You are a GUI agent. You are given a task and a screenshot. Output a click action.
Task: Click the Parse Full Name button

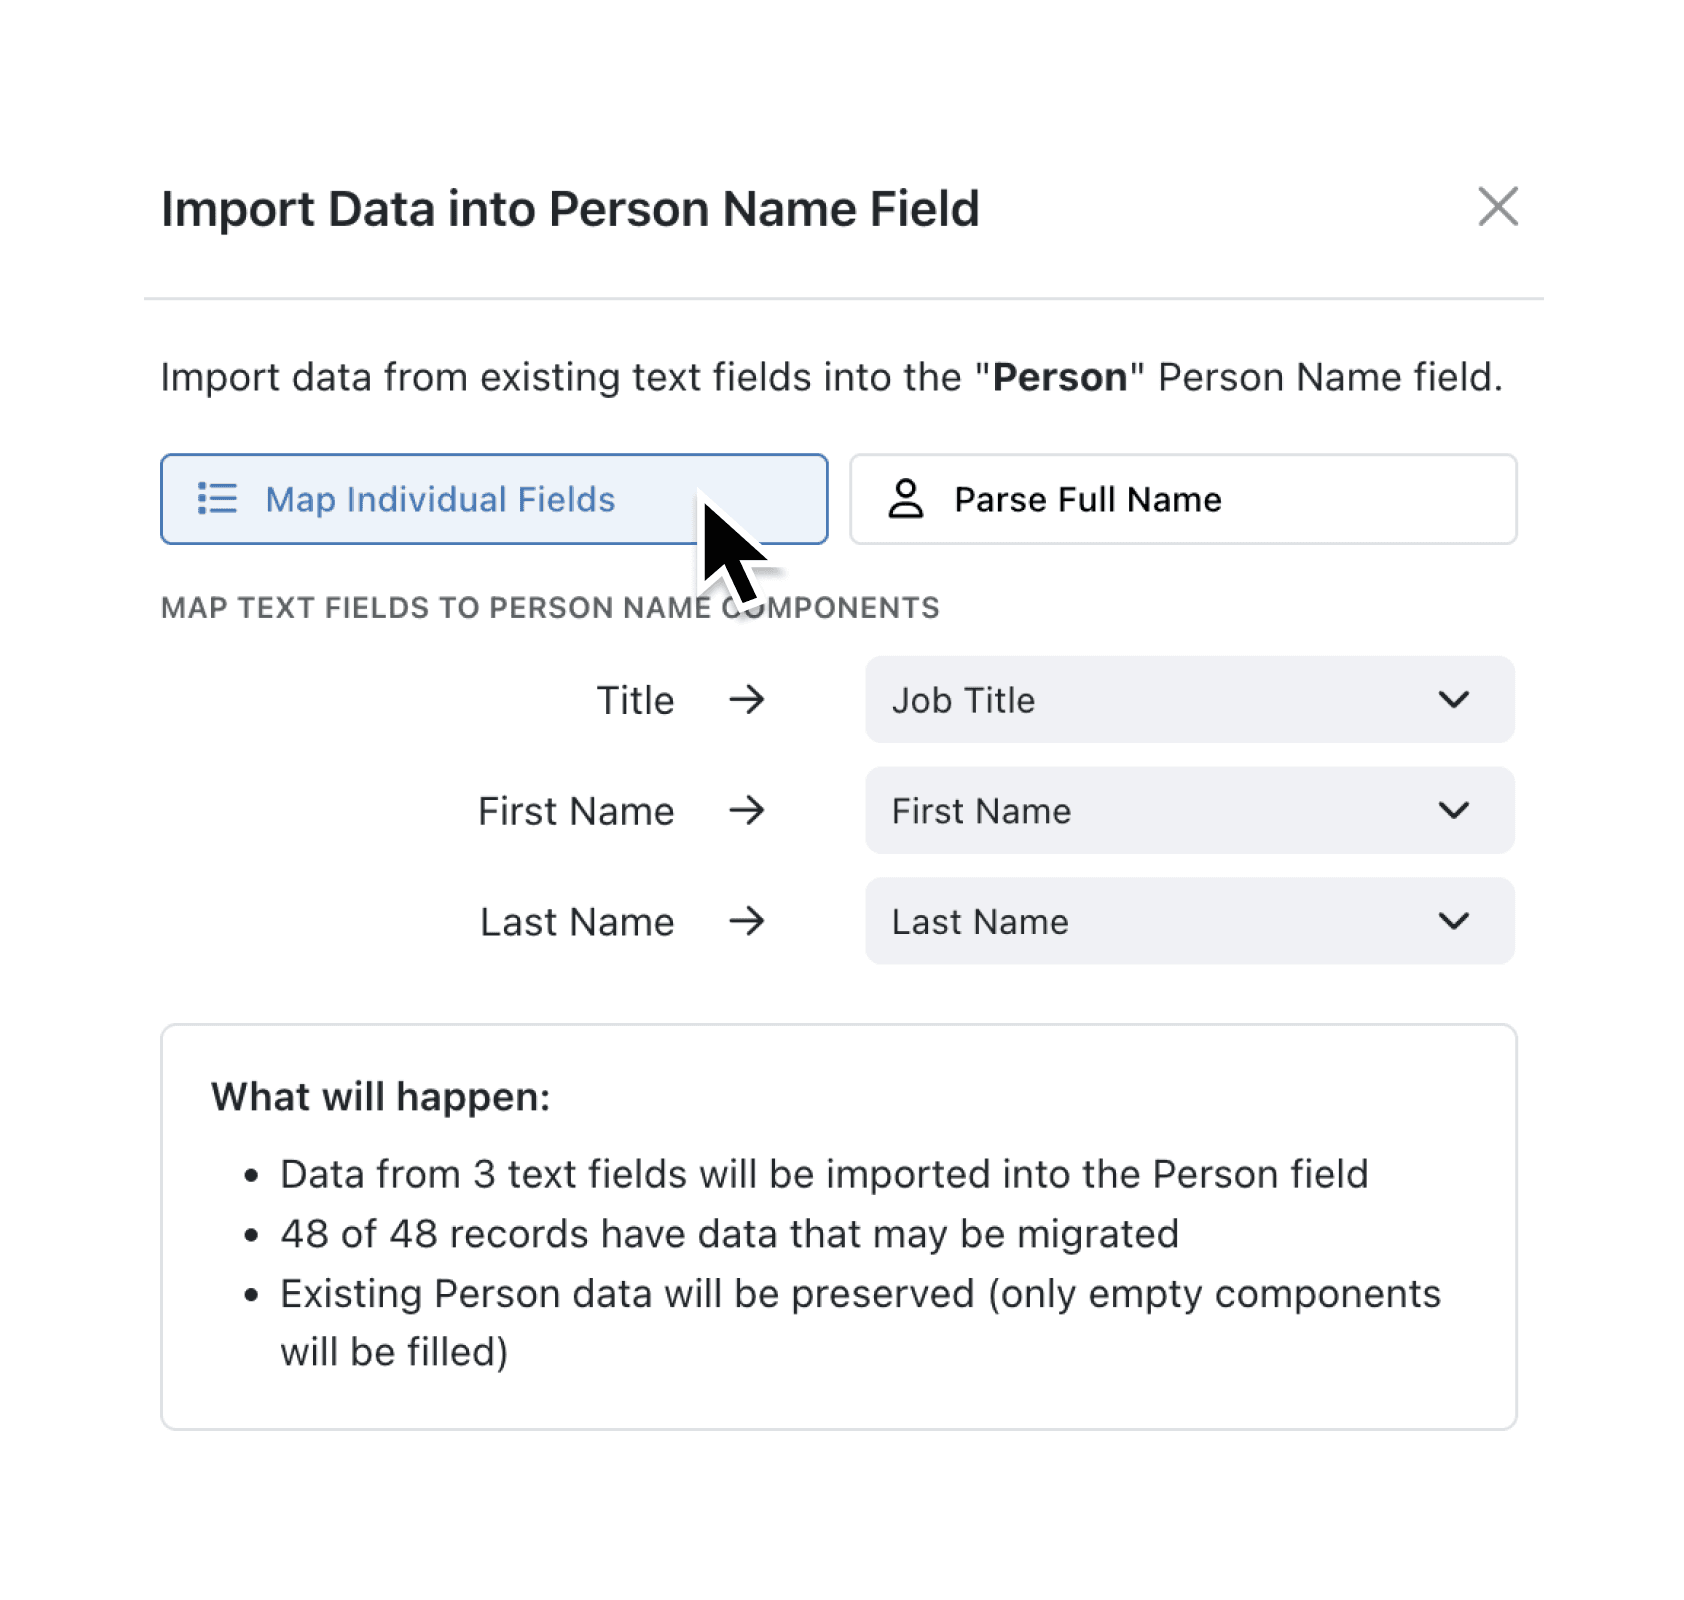point(1183,499)
